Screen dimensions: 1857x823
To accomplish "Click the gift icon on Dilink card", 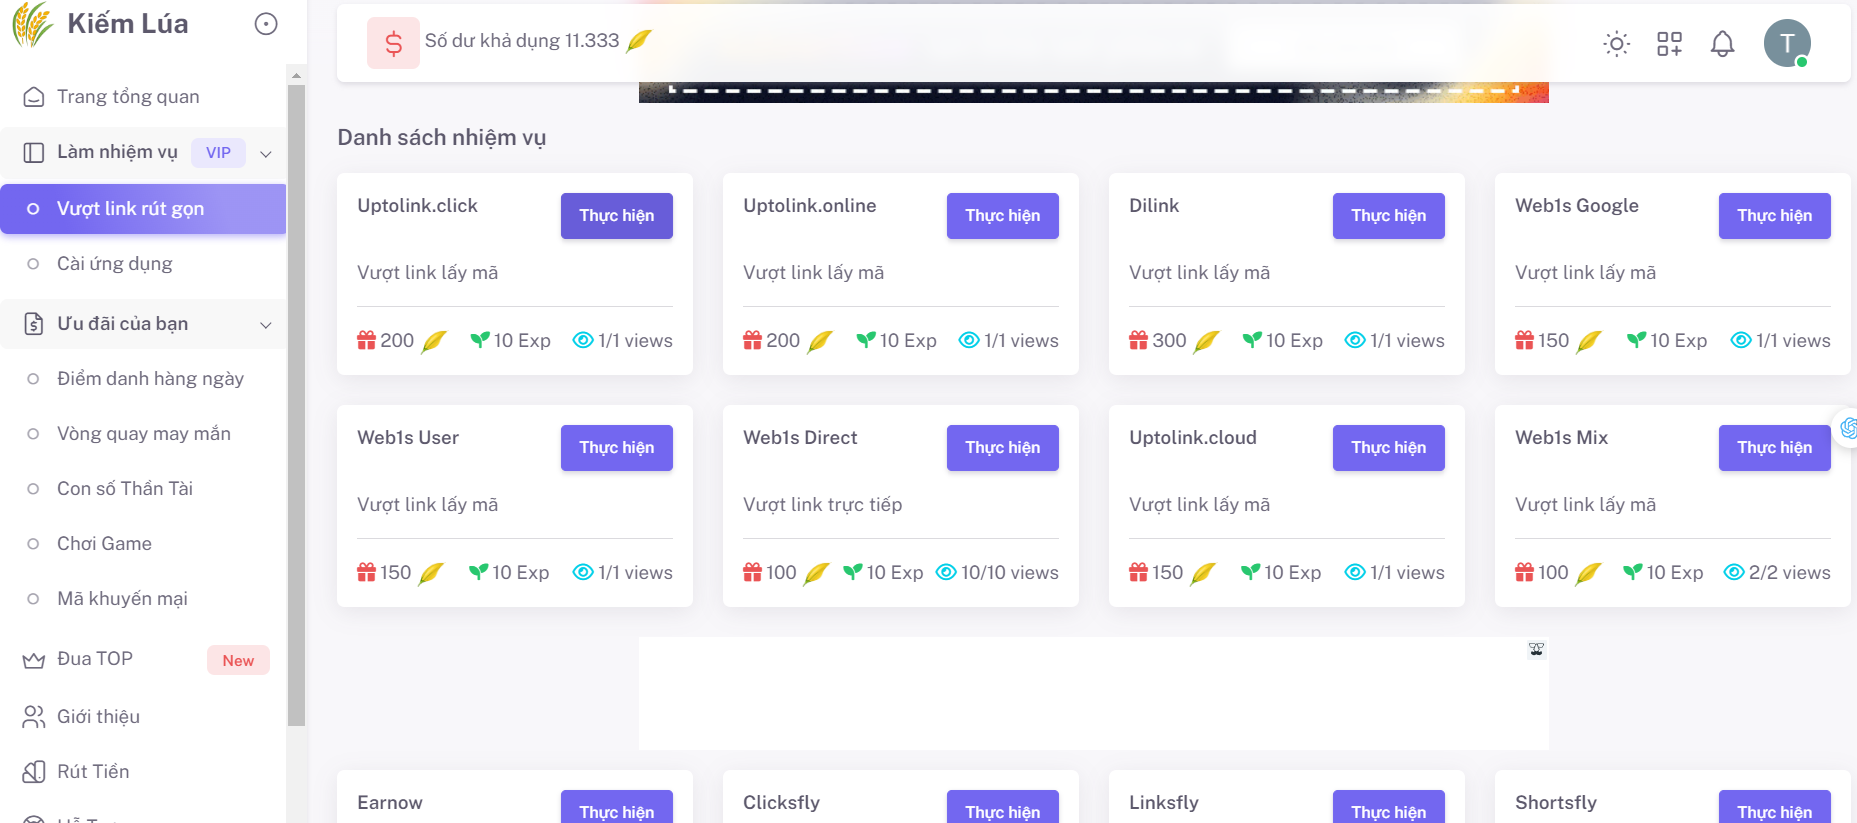I will [1139, 340].
